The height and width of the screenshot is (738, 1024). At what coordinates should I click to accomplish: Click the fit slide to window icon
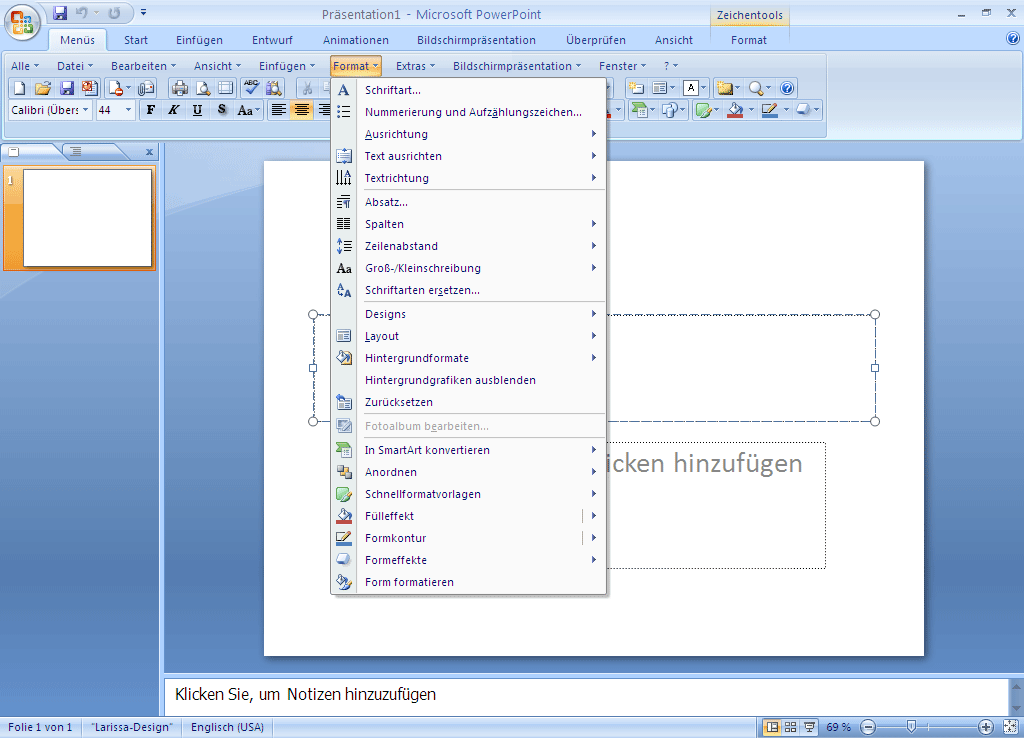click(1010, 727)
